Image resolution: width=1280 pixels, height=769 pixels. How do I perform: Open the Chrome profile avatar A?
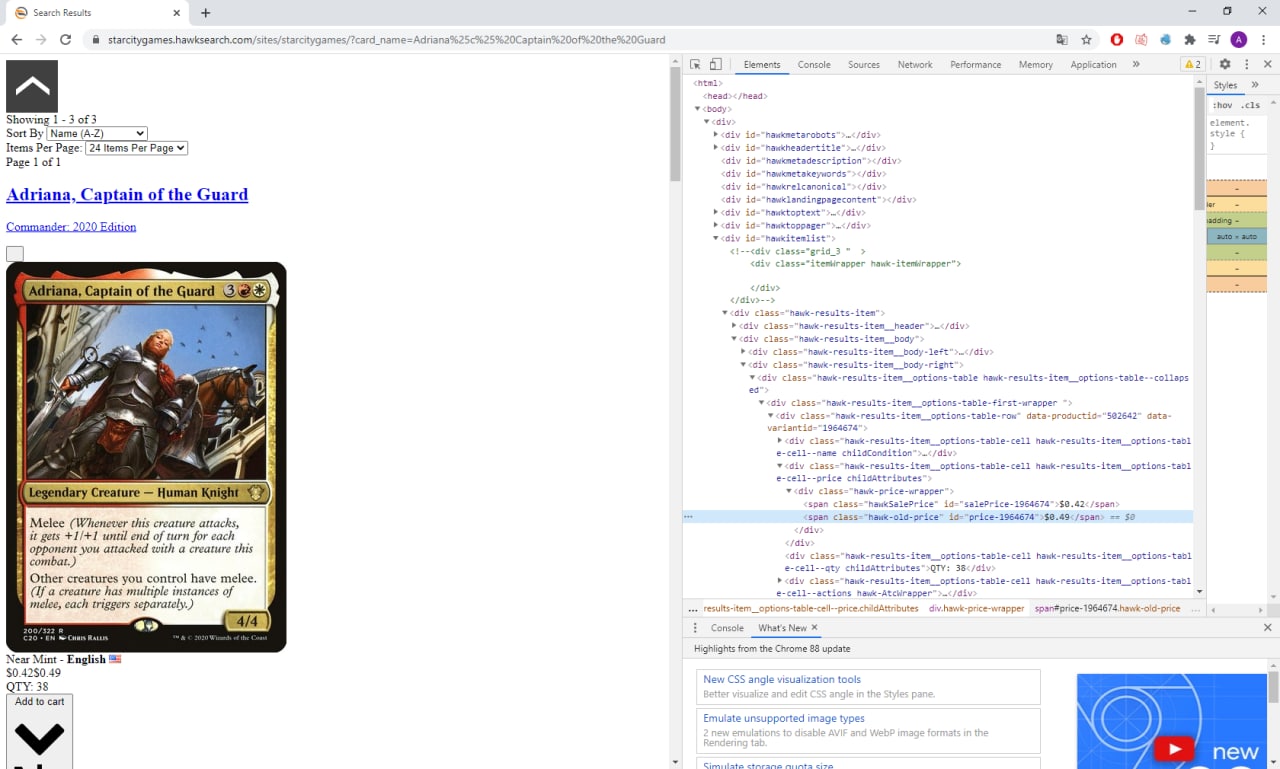tap(1239, 40)
